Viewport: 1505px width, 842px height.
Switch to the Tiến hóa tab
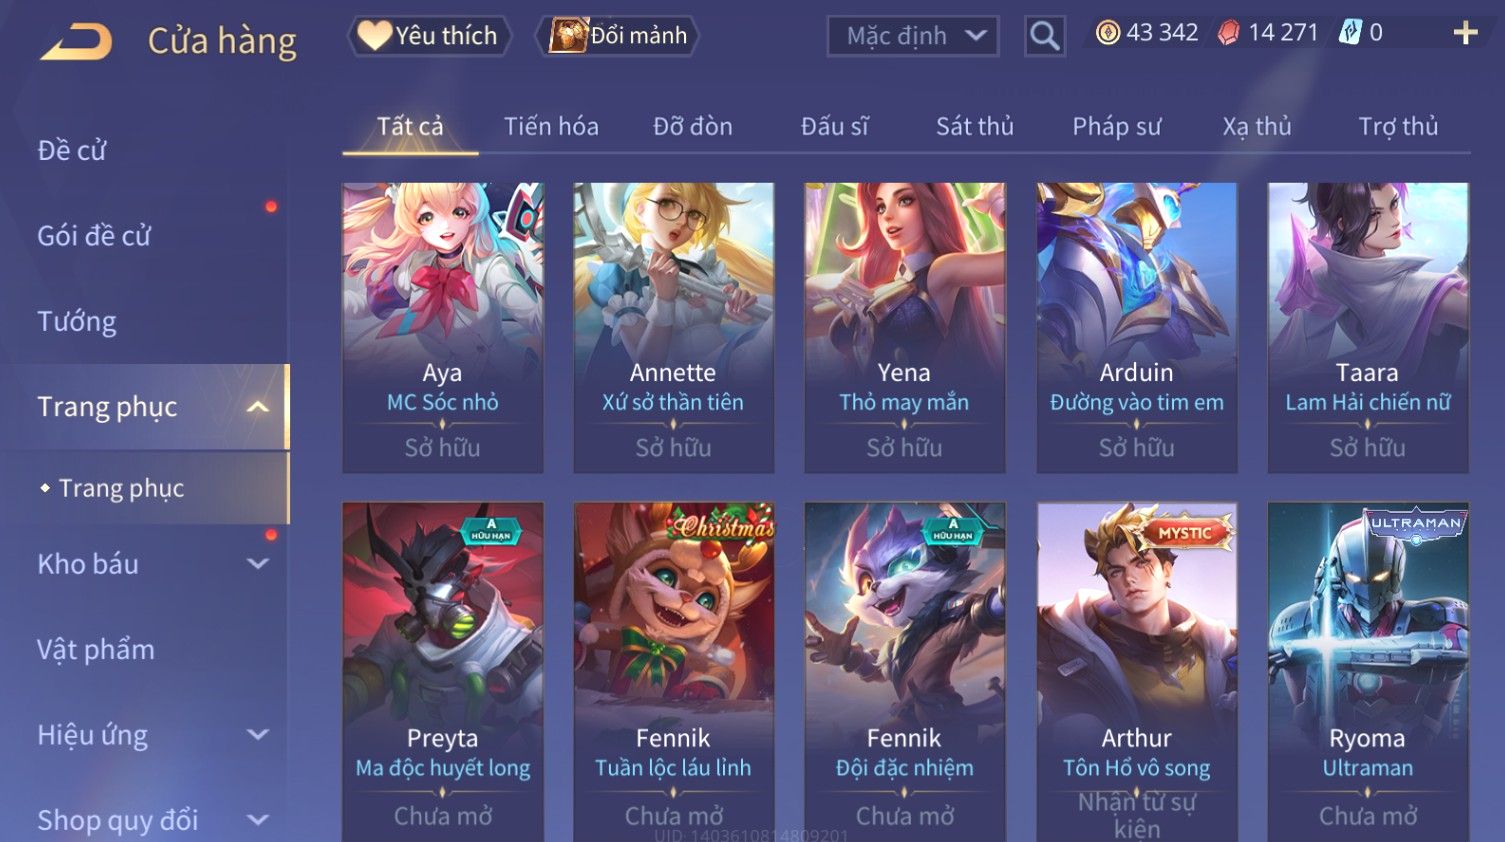click(x=551, y=127)
